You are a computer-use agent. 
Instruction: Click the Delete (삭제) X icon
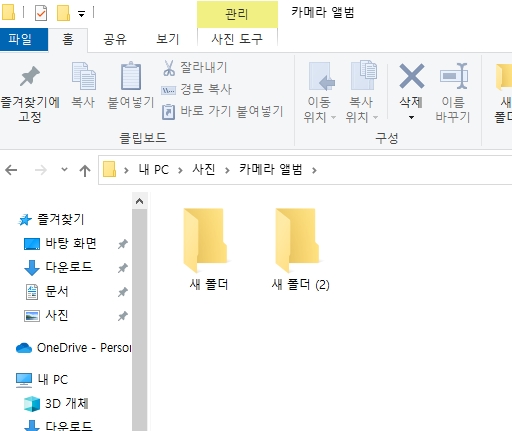pos(412,76)
